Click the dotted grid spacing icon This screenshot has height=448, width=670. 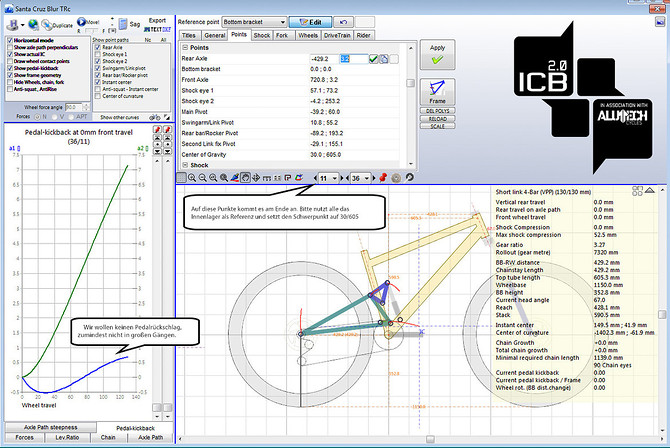(277, 178)
